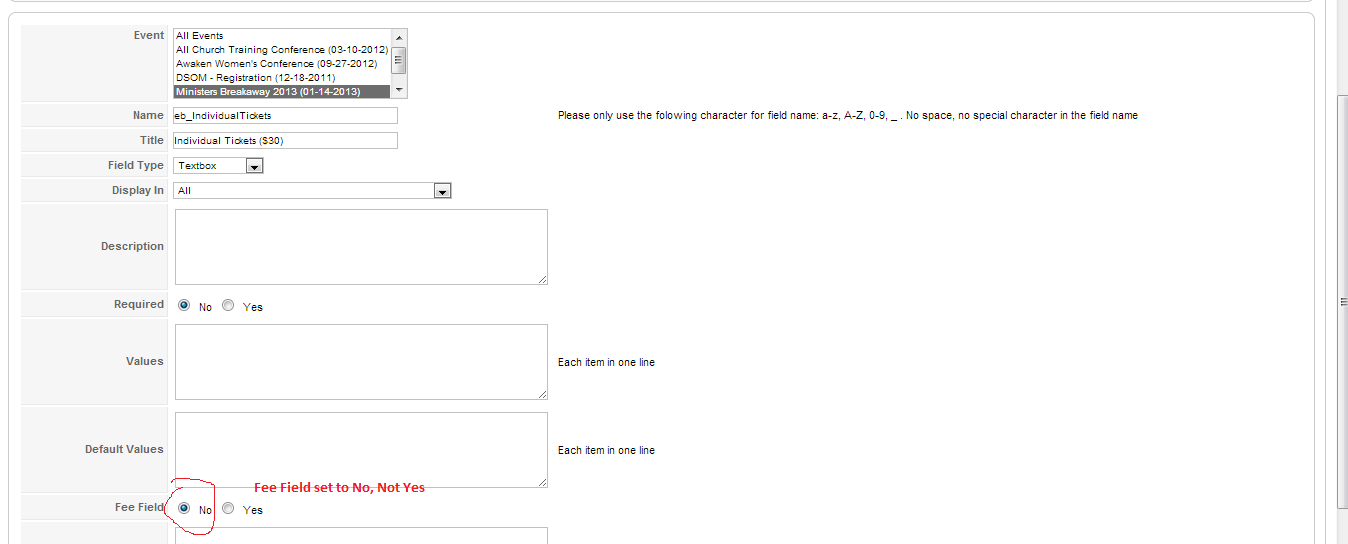Set Fee Field to No
1348x544 pixels.
pos(184,509)
